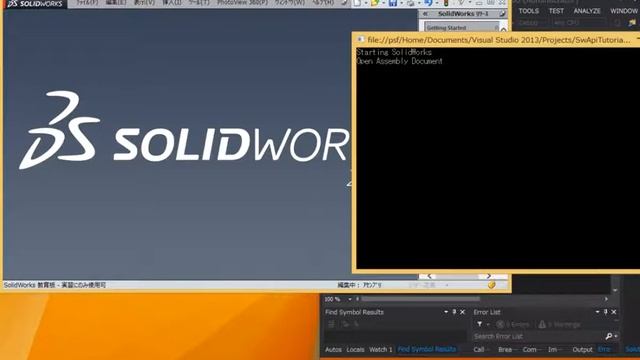
Task: Toggle the Warnings filter in Error List
Action: [x=560, y=324]
